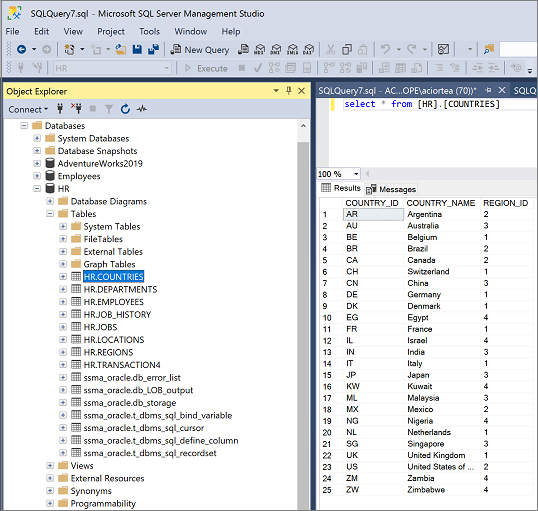Click the Filter funnel icon in Object Explorer
The width and height of the screenshot is (538, 511).
coord(109,109)
